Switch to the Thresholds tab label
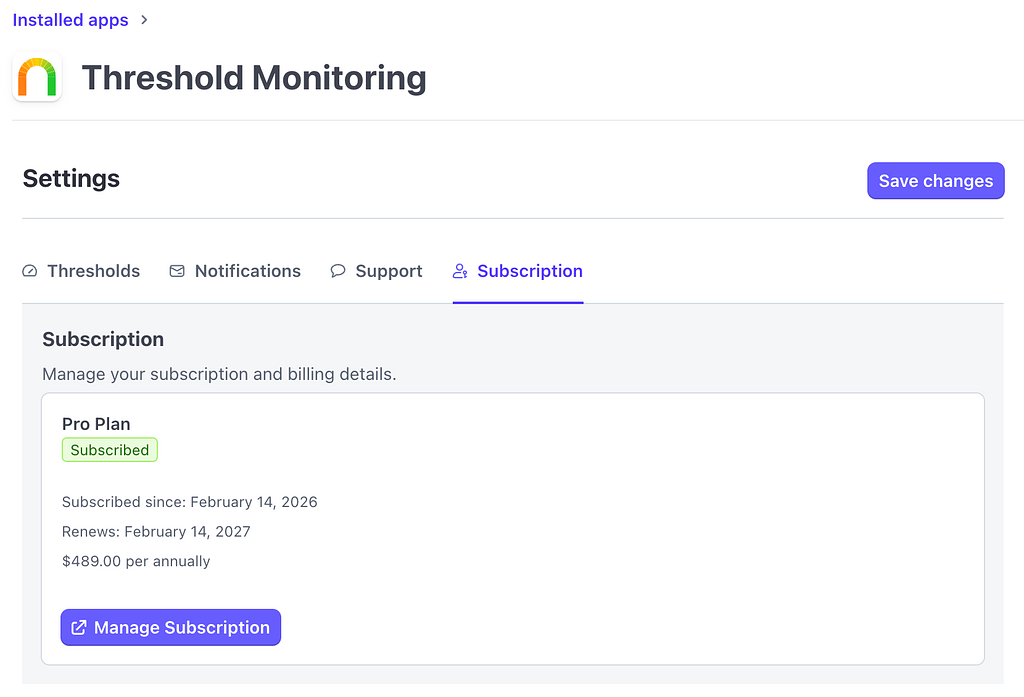 tap(93, 271)
